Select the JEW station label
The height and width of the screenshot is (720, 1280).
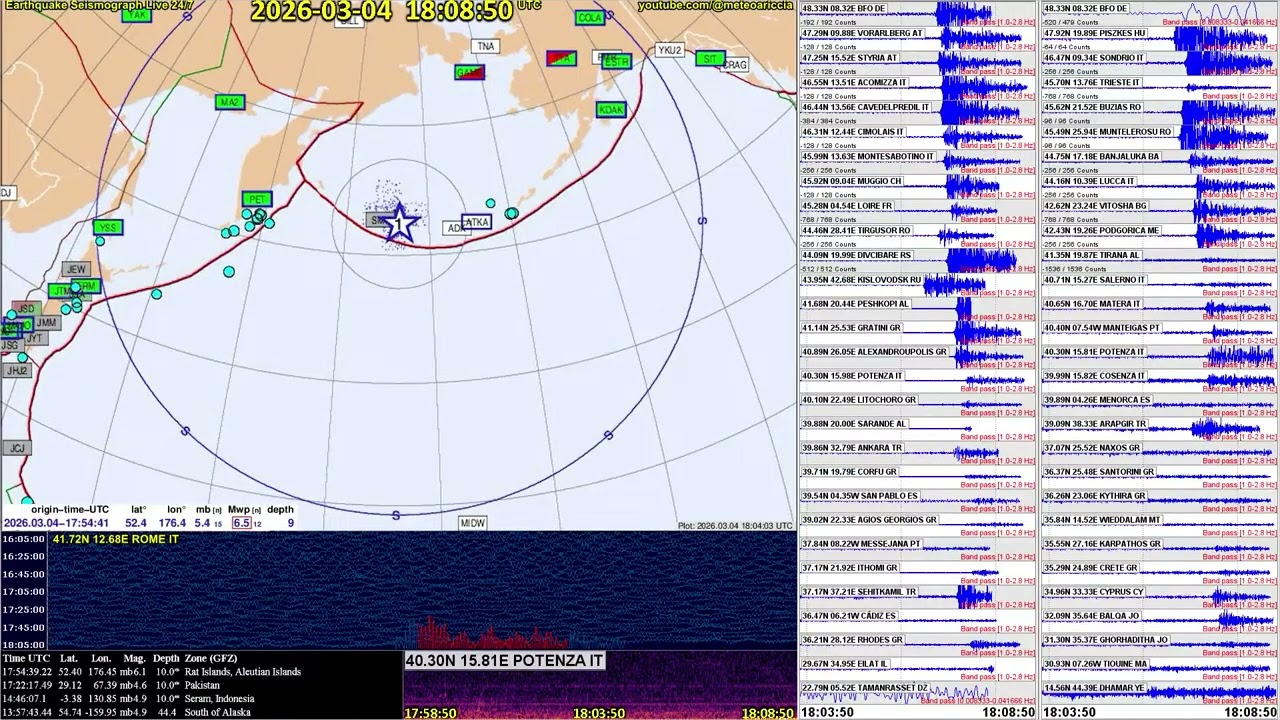[76, 269]
